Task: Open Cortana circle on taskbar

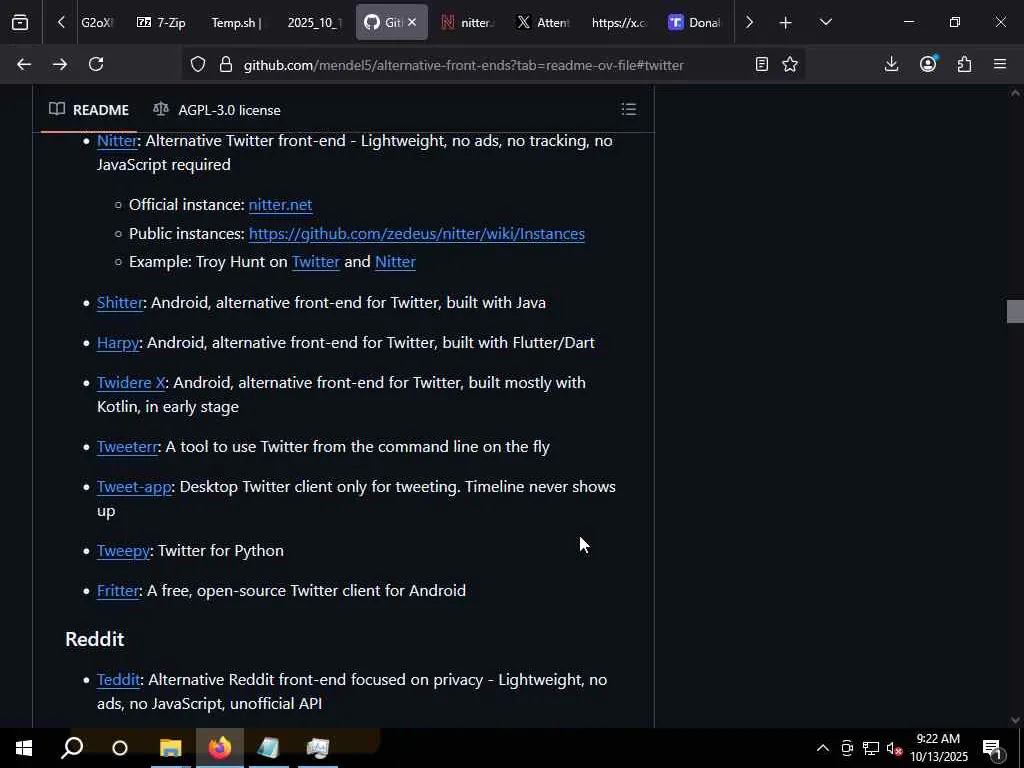Action: click(x=120, y=748)
